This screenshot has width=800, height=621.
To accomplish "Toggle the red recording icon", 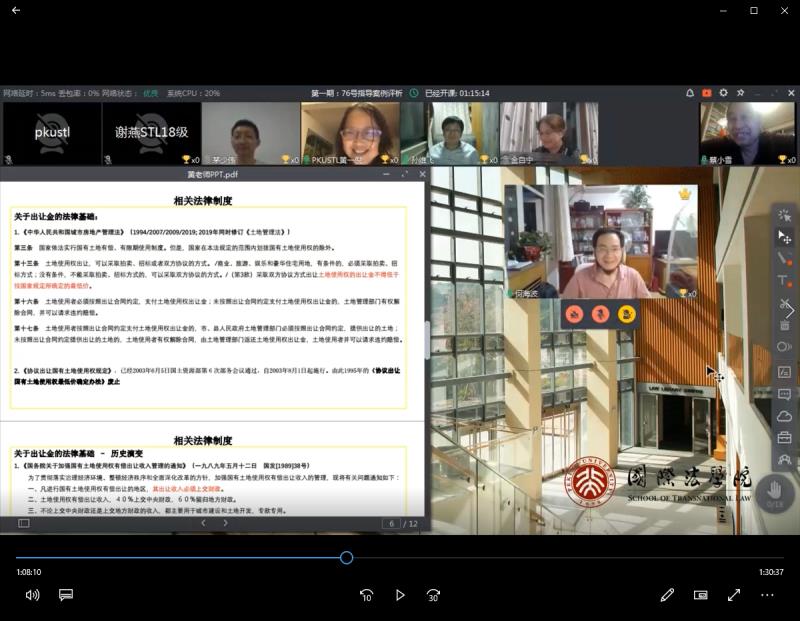I will point(706,93).
